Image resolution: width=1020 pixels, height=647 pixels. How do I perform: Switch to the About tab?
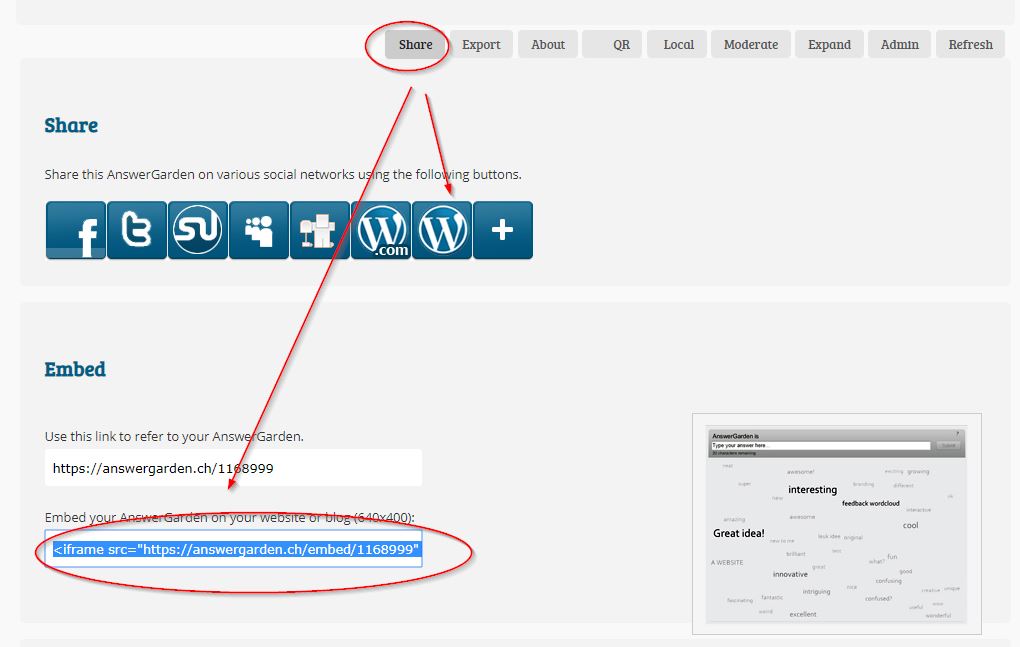pyautogui.click(x=548, y=44)
